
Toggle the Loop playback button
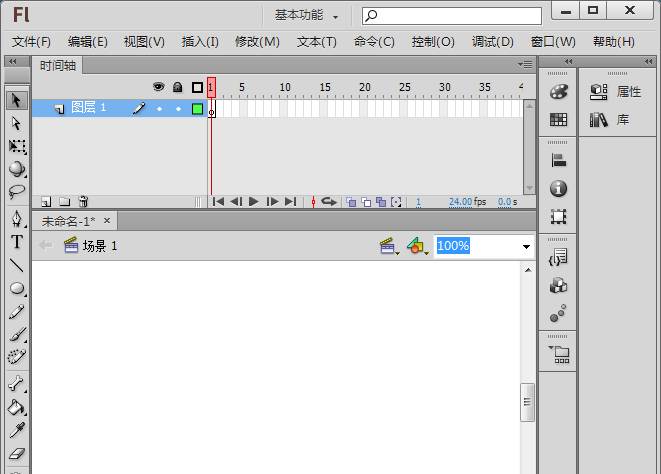329,202
